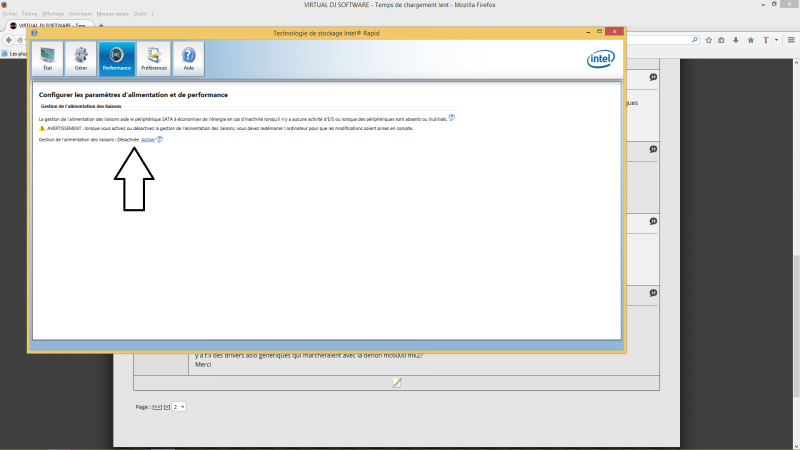Click Firefox page scrollbar up arrow
The height and width of the screenshot is (450, 800).
point(796,62)
